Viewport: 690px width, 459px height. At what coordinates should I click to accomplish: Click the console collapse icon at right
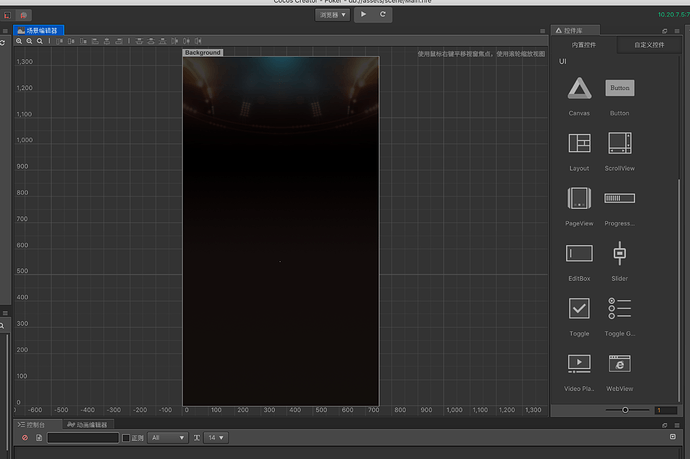click(x=673, y=437)
